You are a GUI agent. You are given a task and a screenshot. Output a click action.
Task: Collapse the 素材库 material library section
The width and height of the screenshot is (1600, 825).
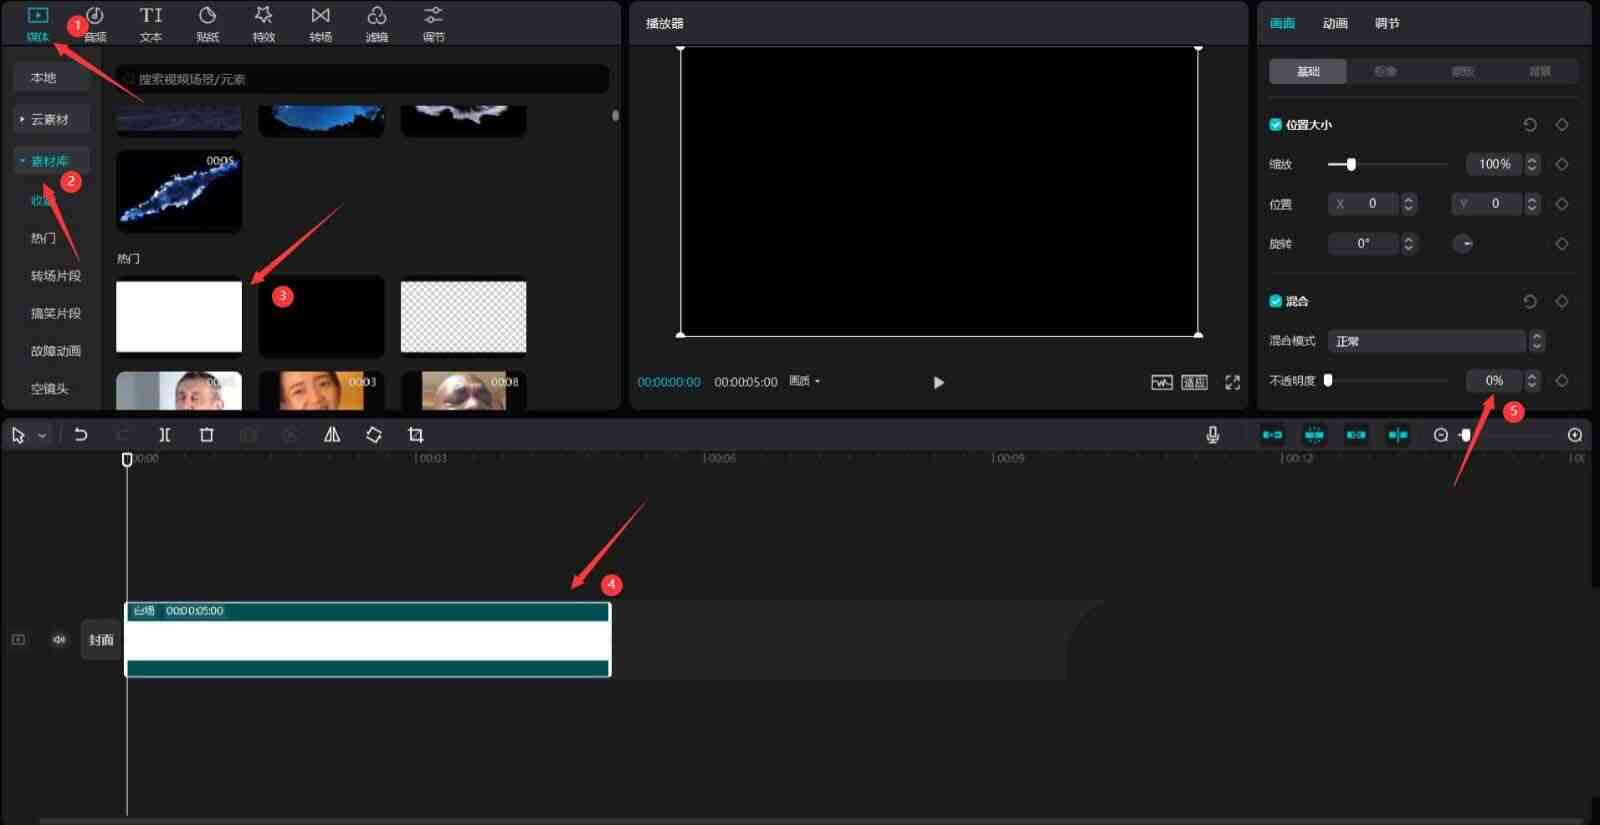tap(52, 160)
